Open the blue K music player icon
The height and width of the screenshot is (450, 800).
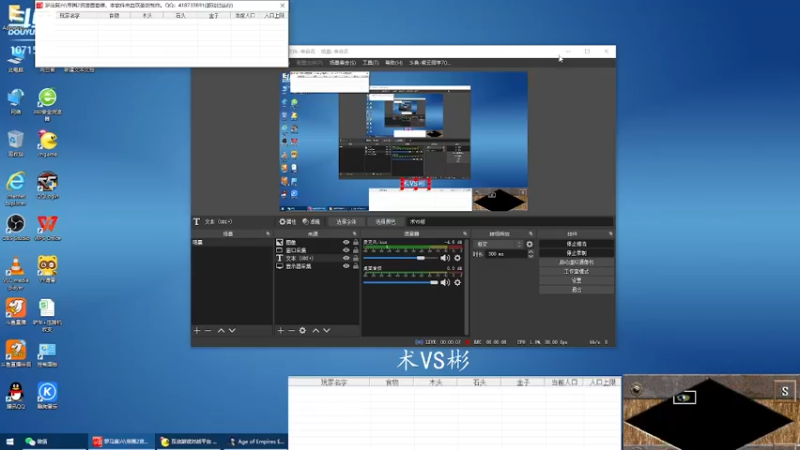47,395
